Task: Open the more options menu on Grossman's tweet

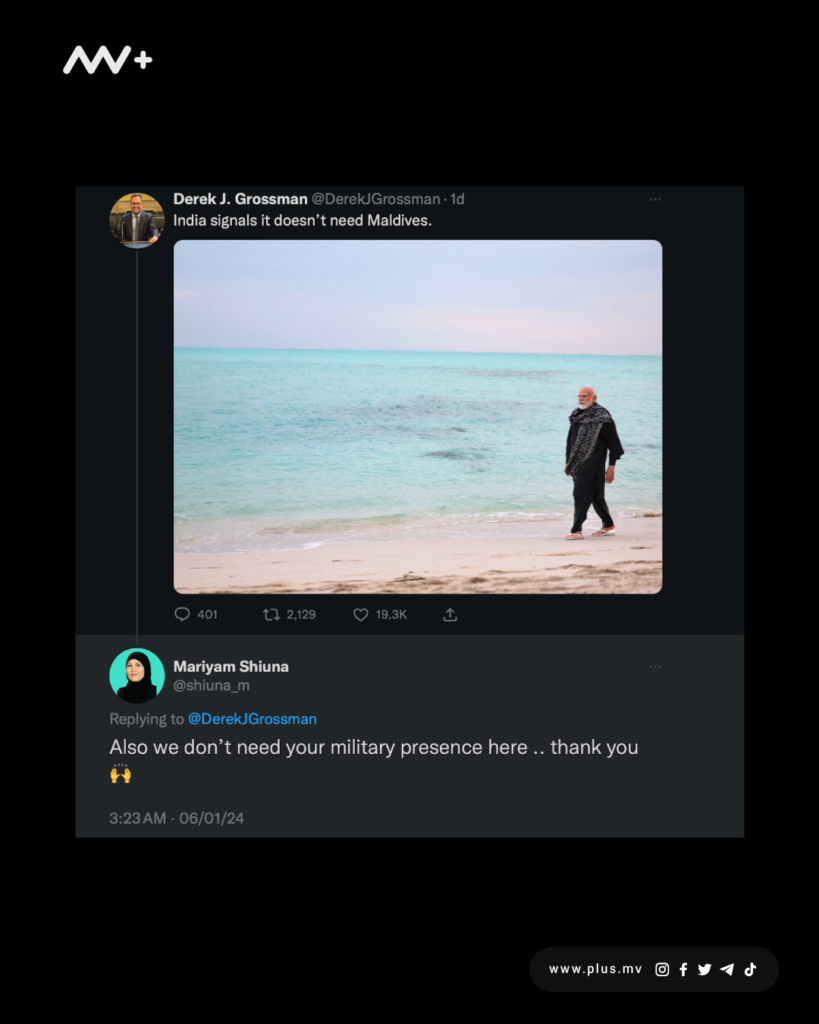Action: click(x=655, y=199)
